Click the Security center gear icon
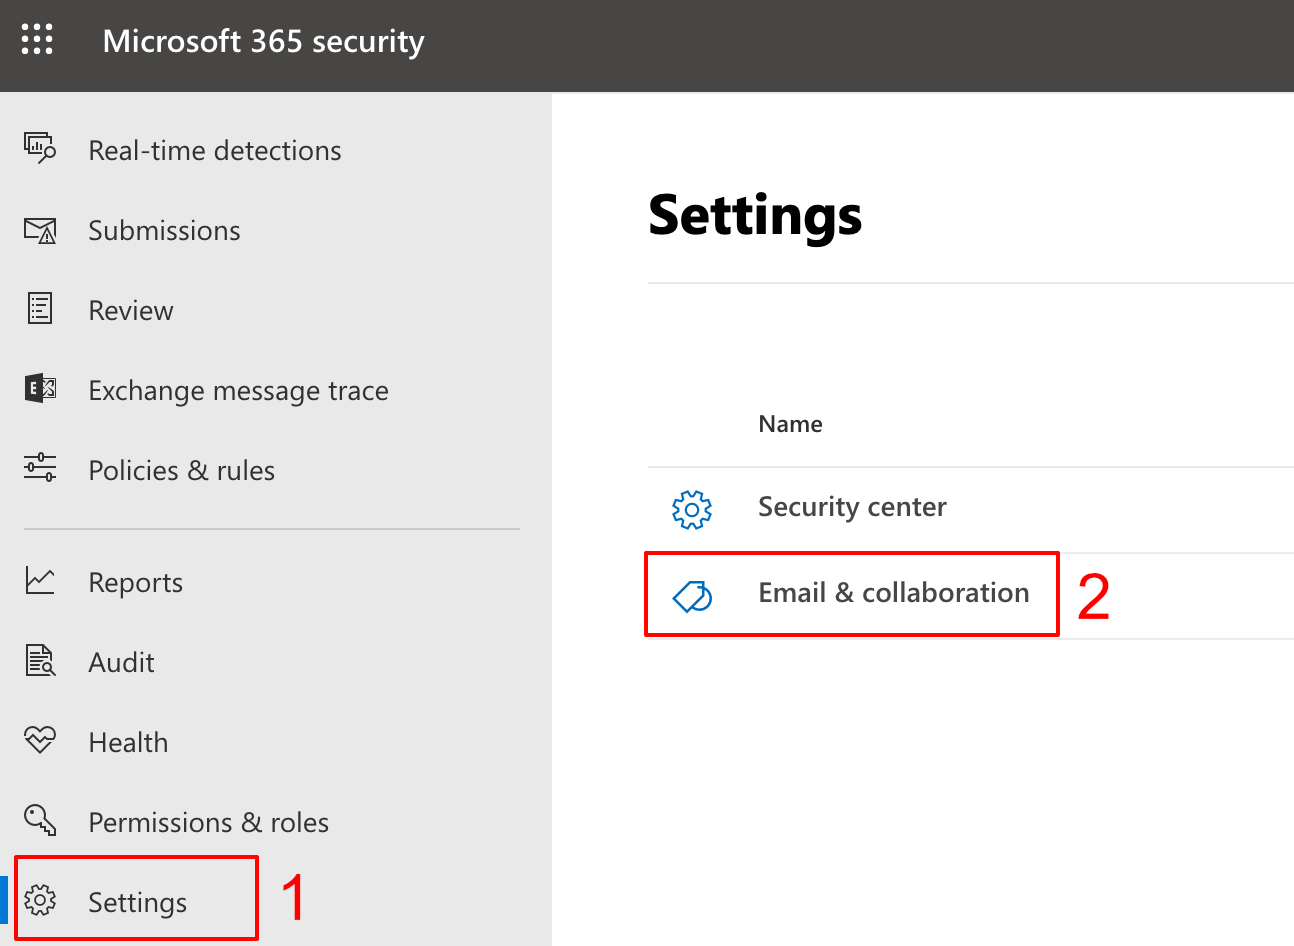 [692, 510]
